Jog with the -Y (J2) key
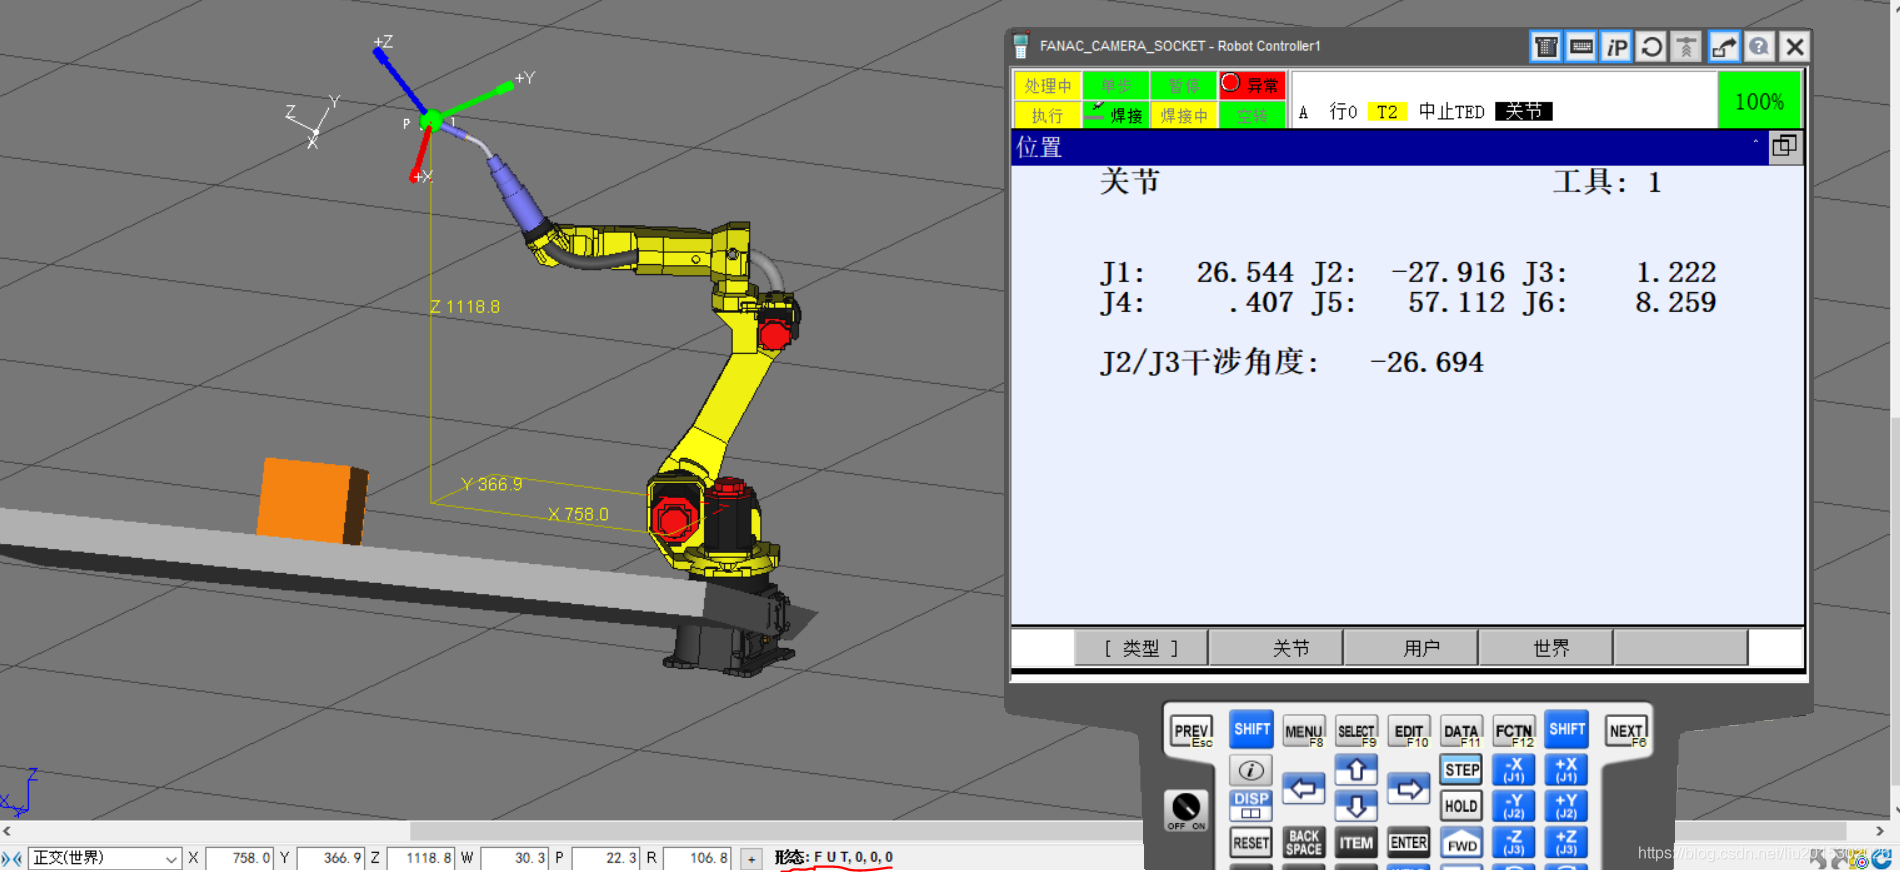 click(x=1513, y=806)
